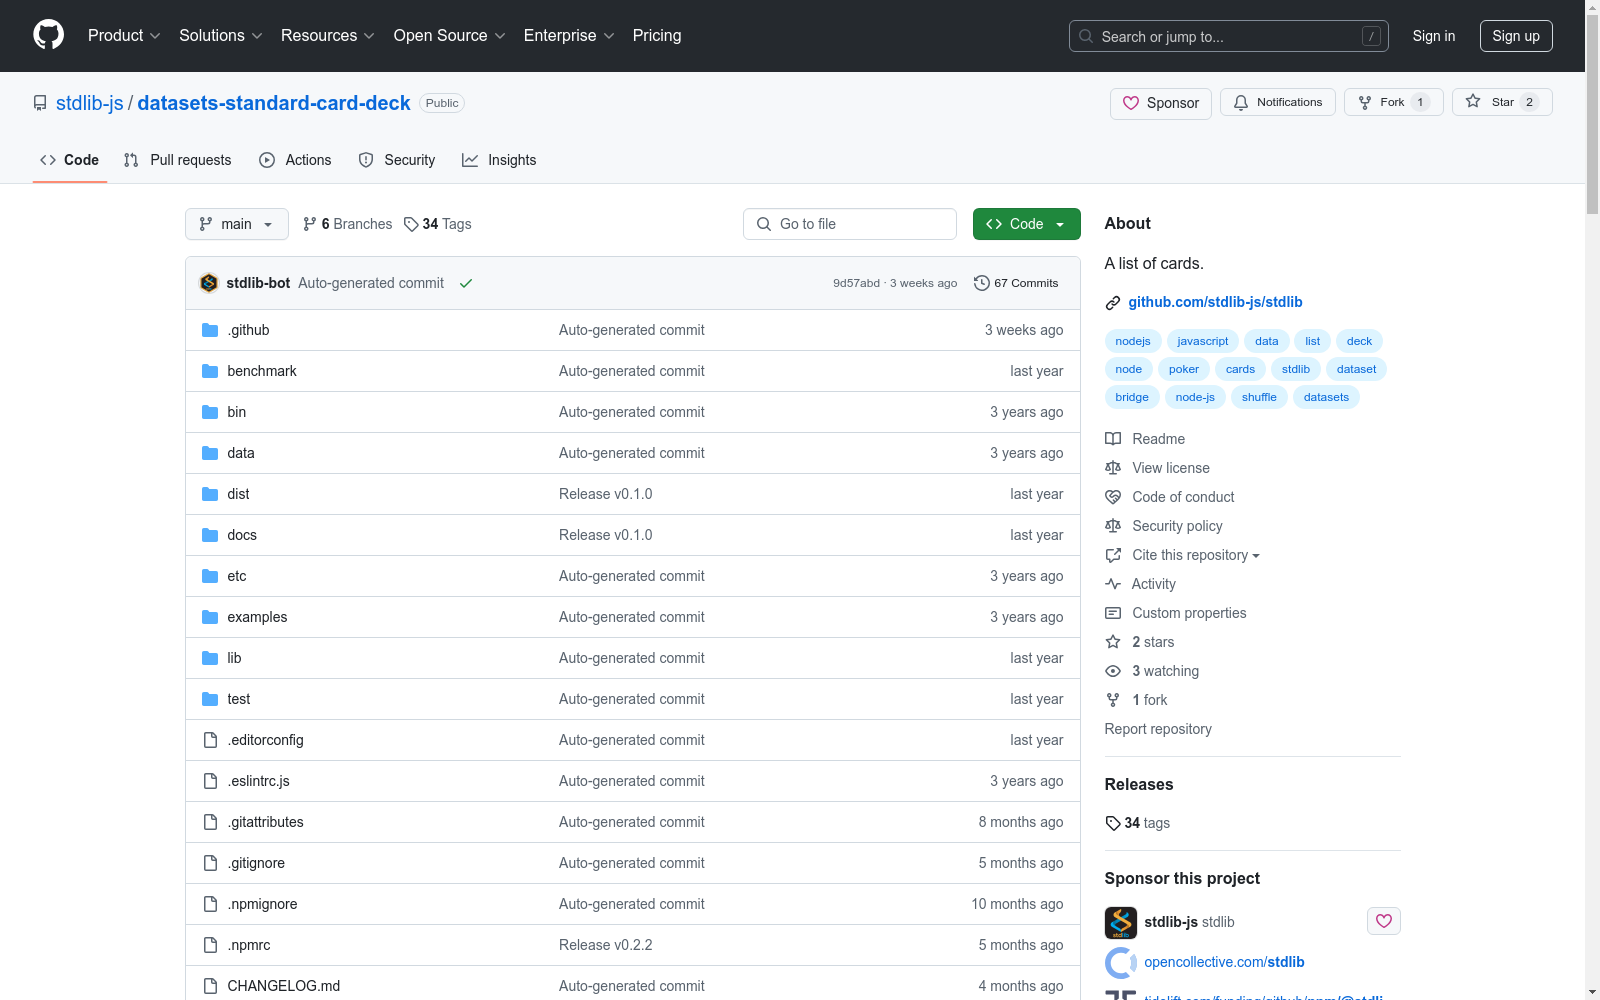This screenshot has height=1000, width=1600.
Task: Open the Actions tab
Action: tap(295, 160)
